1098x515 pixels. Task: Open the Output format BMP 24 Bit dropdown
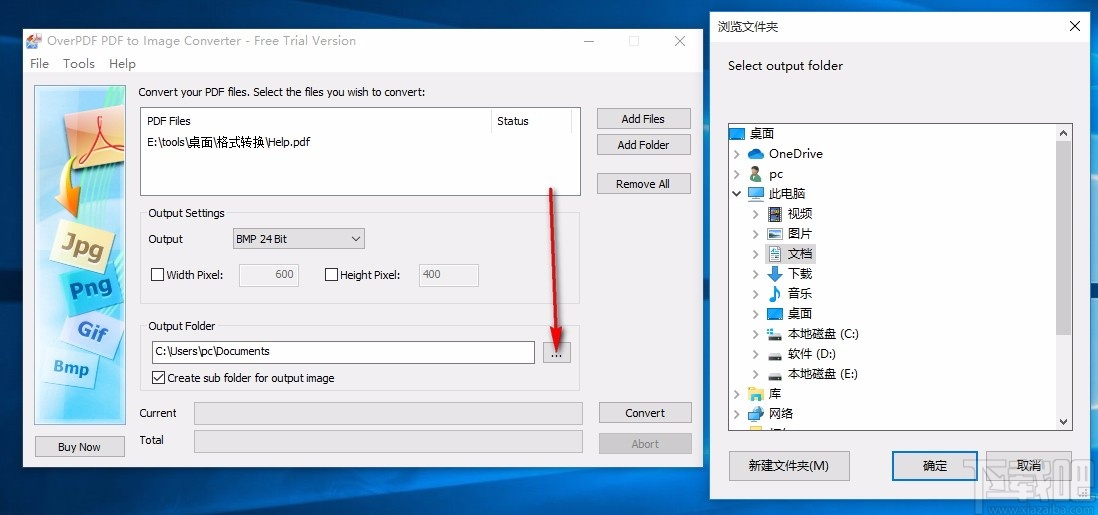click(x=298, y=239)
